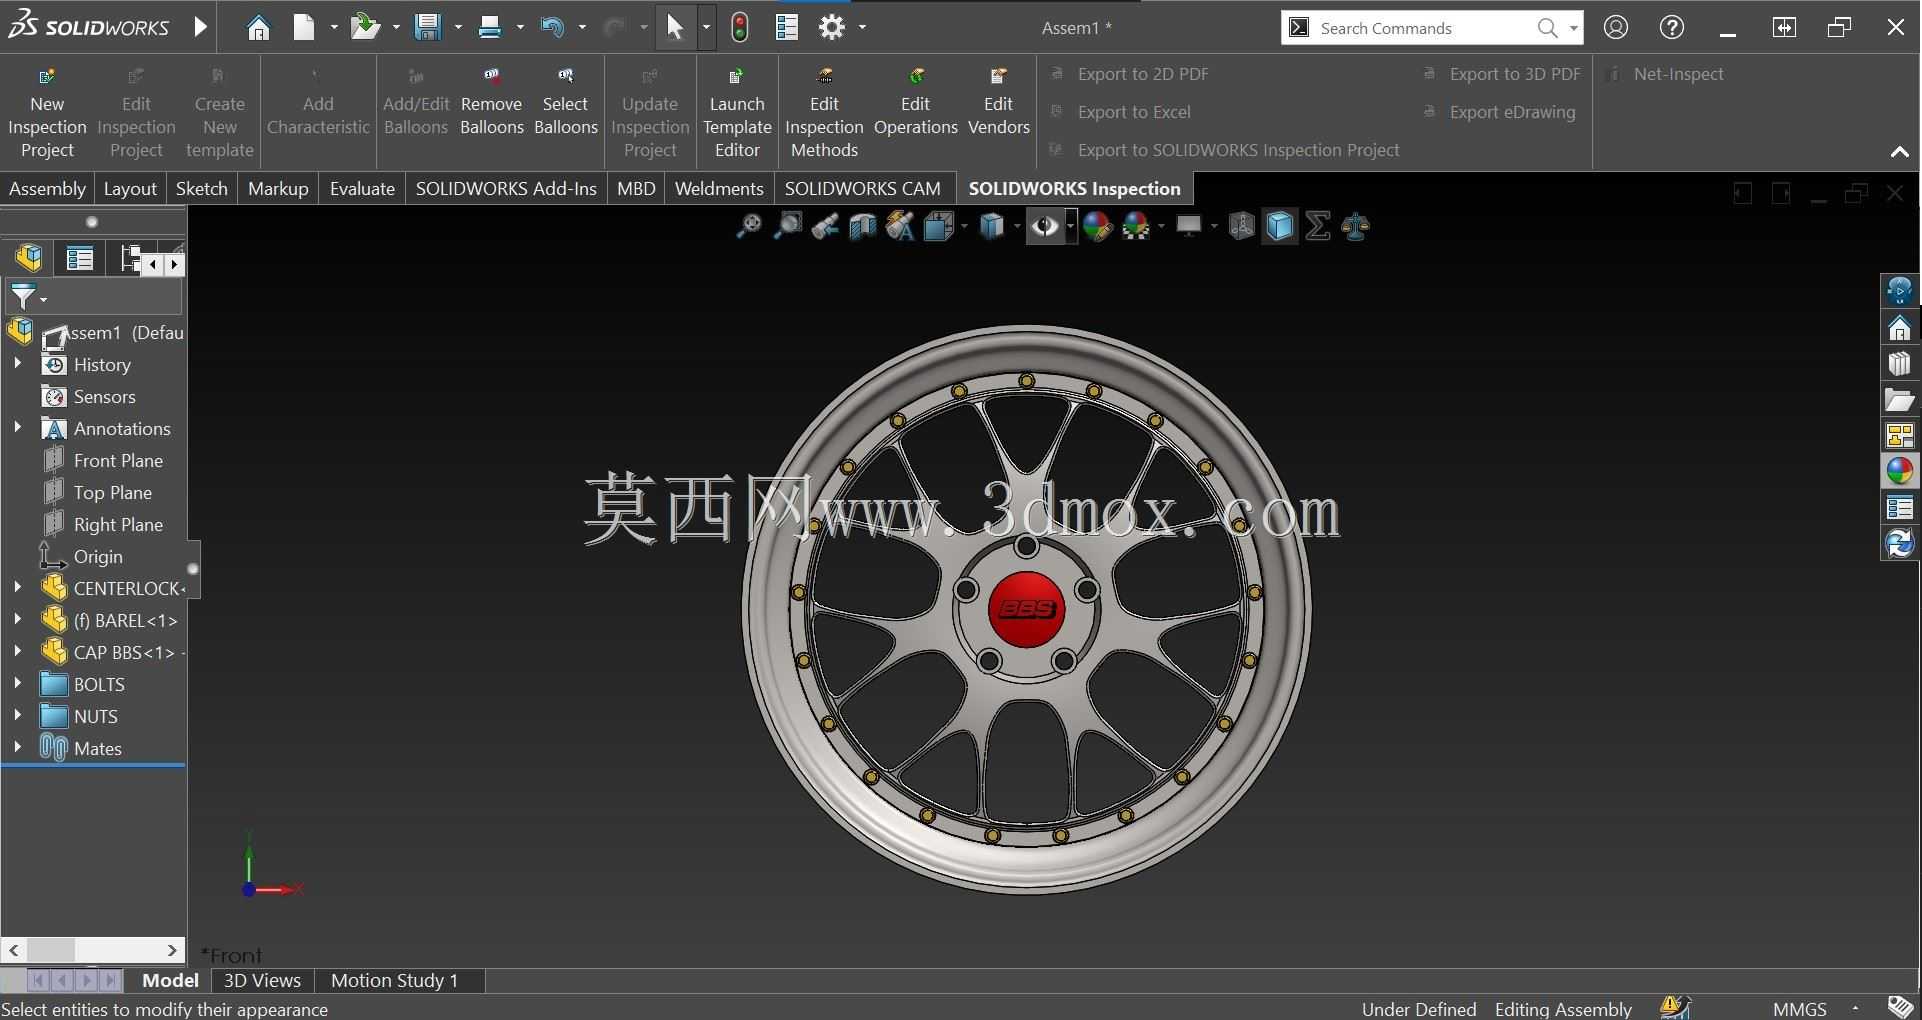Switch to the Sketch tab
The height and width of the screenshot is (1020, 1922).
click(x=202, y=188)
